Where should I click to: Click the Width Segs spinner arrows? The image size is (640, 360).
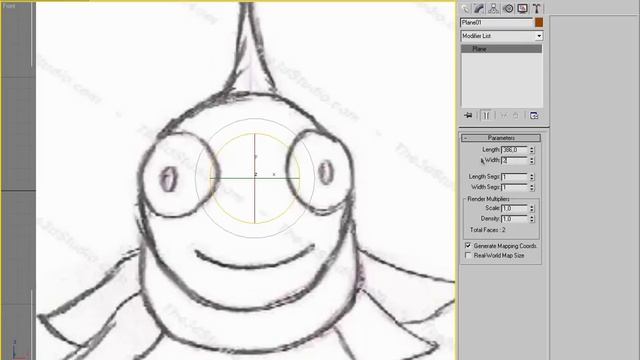[532, 187]
